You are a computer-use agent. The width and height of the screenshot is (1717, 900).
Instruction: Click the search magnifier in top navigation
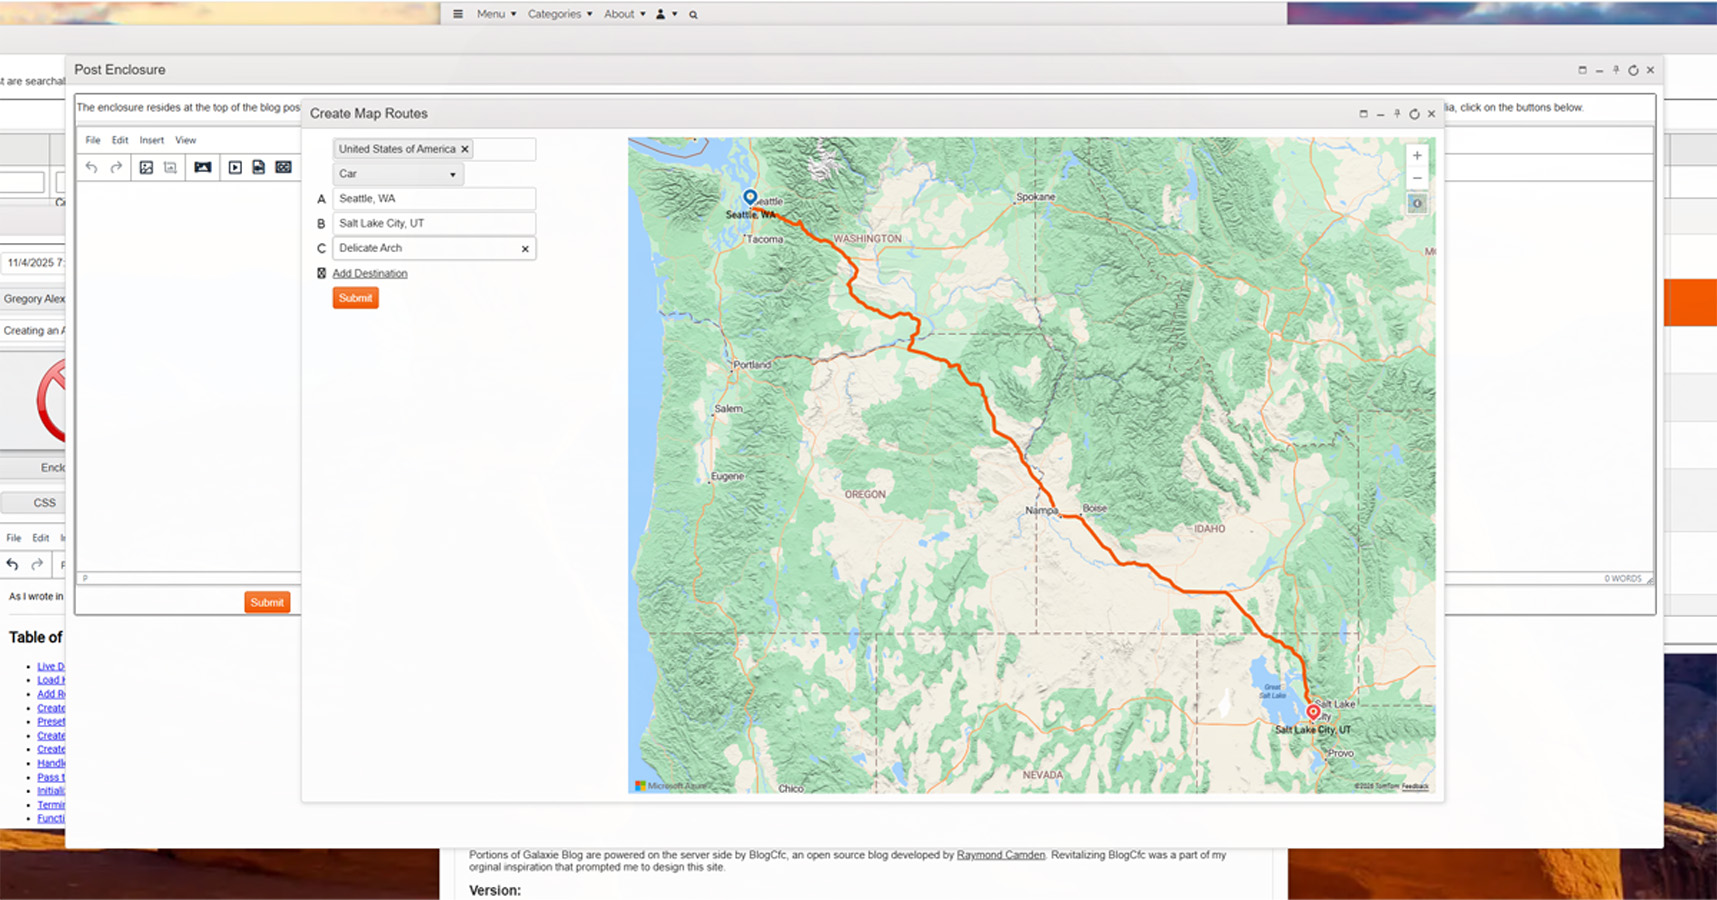693,15
